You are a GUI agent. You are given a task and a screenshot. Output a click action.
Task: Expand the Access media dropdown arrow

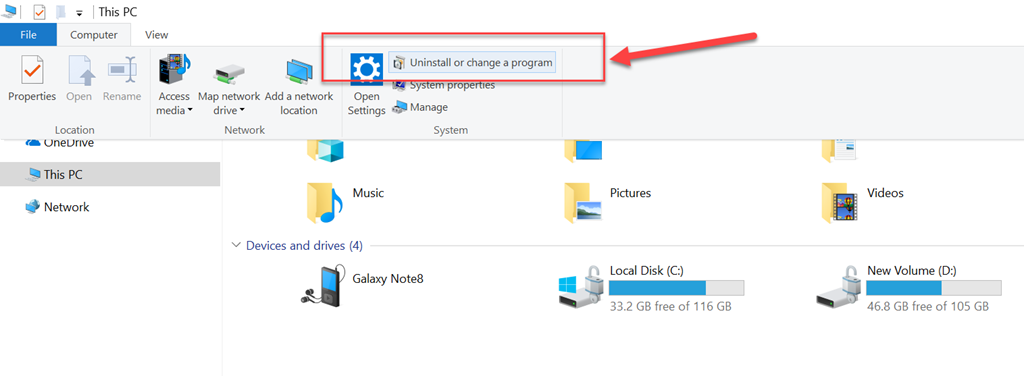point(190,110)
